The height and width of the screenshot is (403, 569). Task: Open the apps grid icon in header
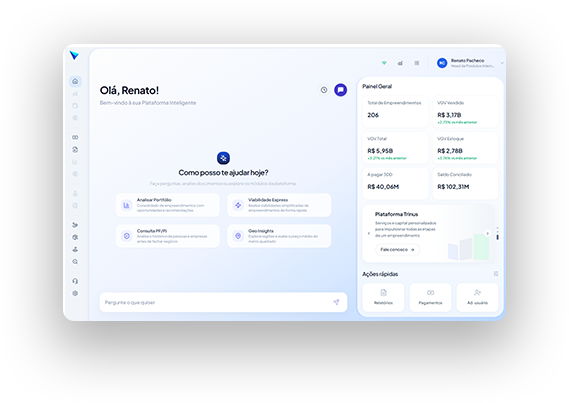click(417, 63)
